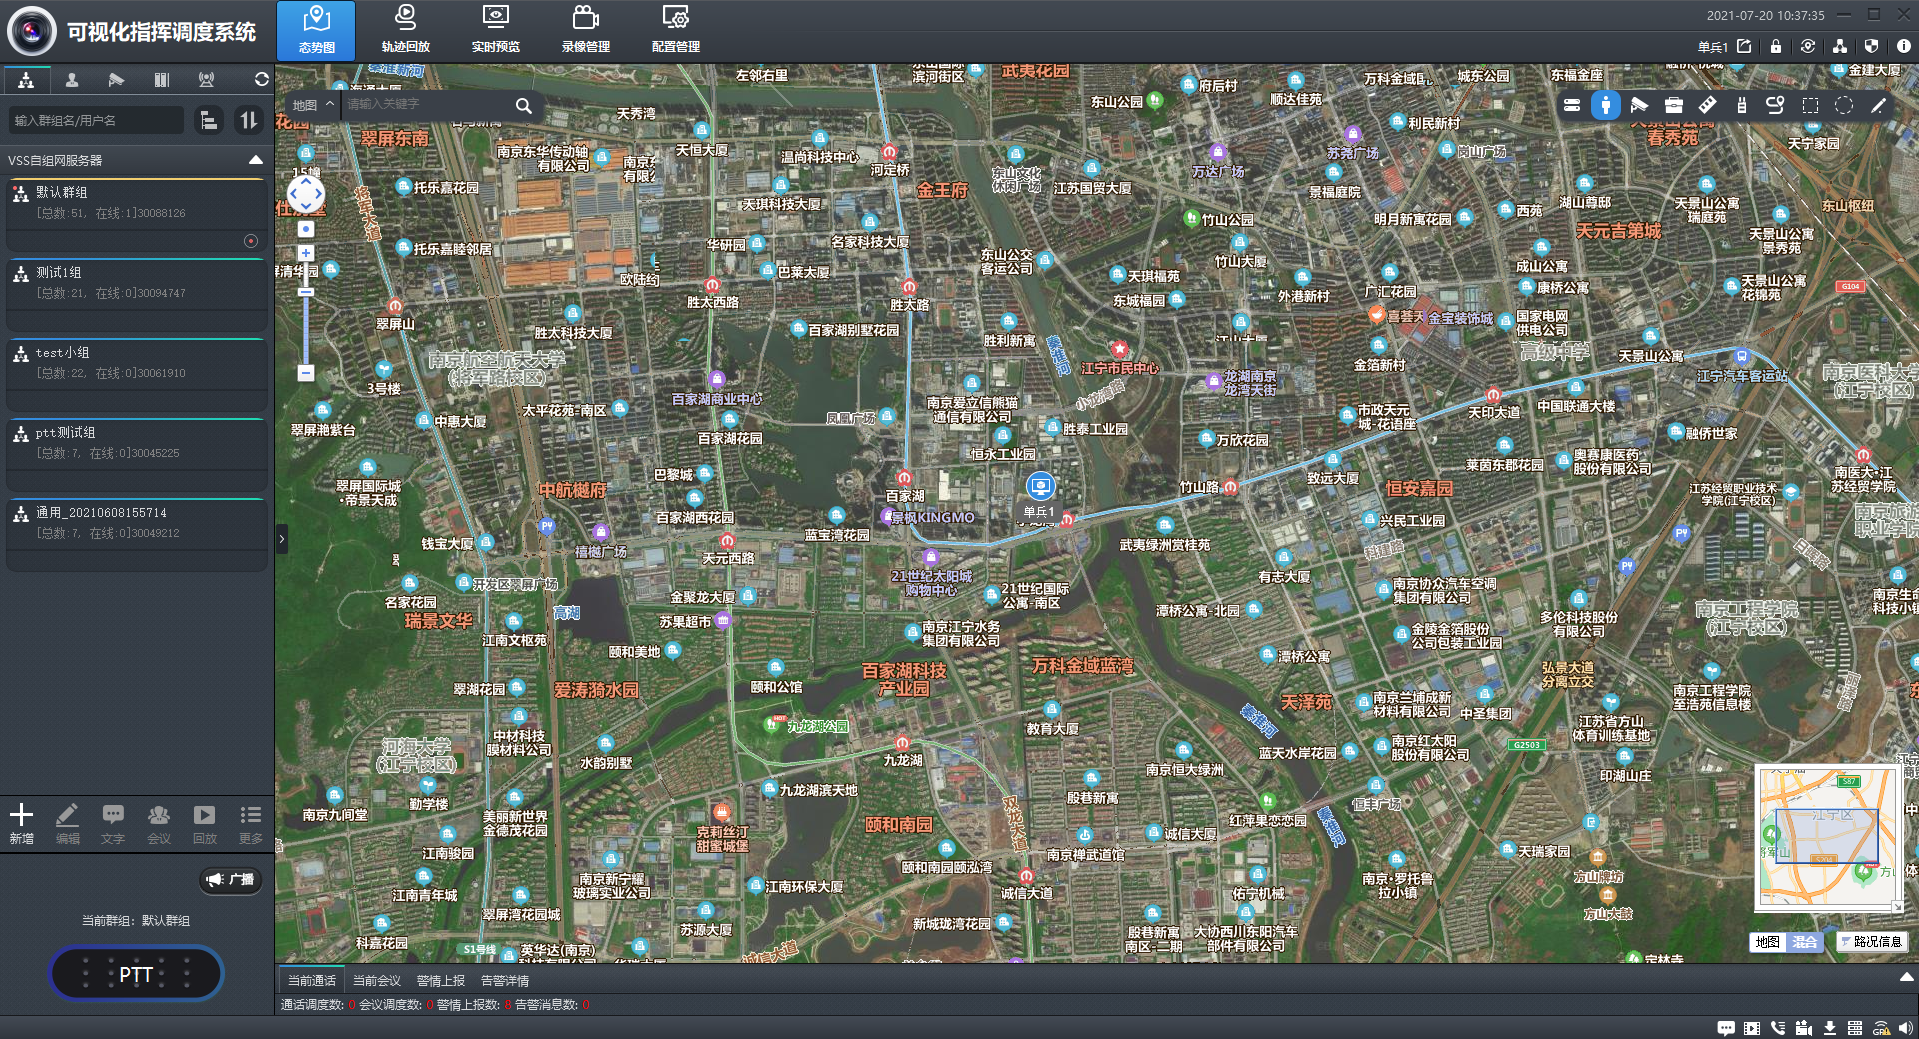This screenshot has width=1919, height=1039.
Task: Click the camera layer icon in map toolbar
Action: 1639,105
